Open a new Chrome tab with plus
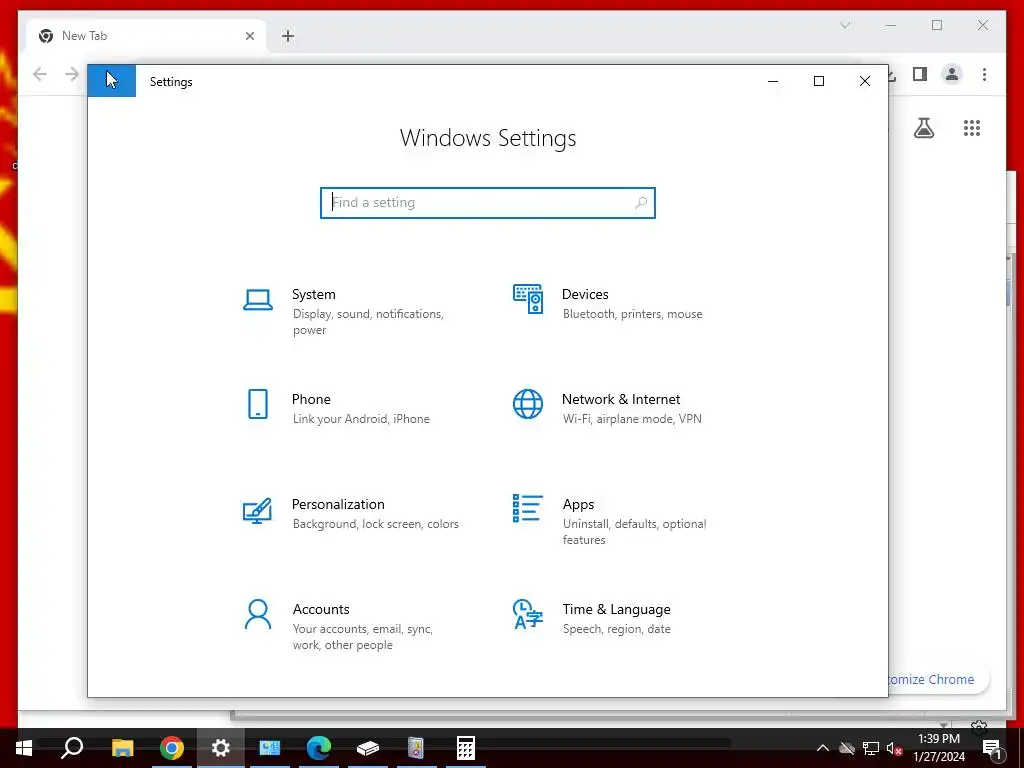This screenshot has width=1024, height=768. 288,36
